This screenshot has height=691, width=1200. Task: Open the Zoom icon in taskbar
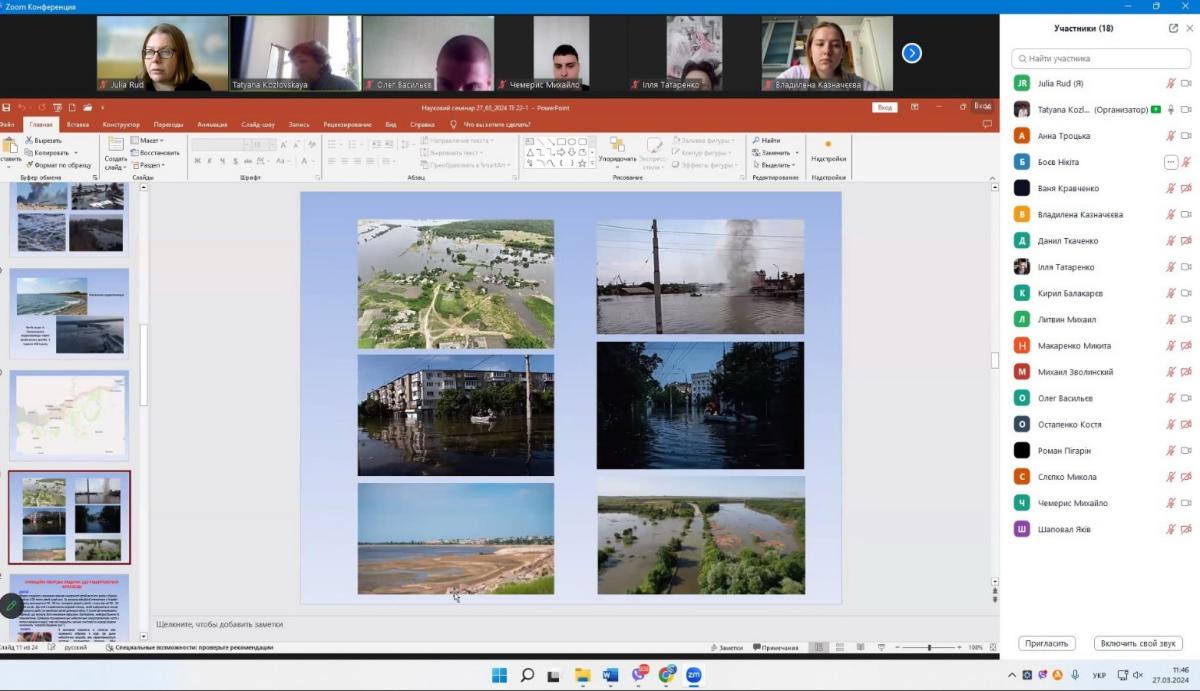[693, 675]
